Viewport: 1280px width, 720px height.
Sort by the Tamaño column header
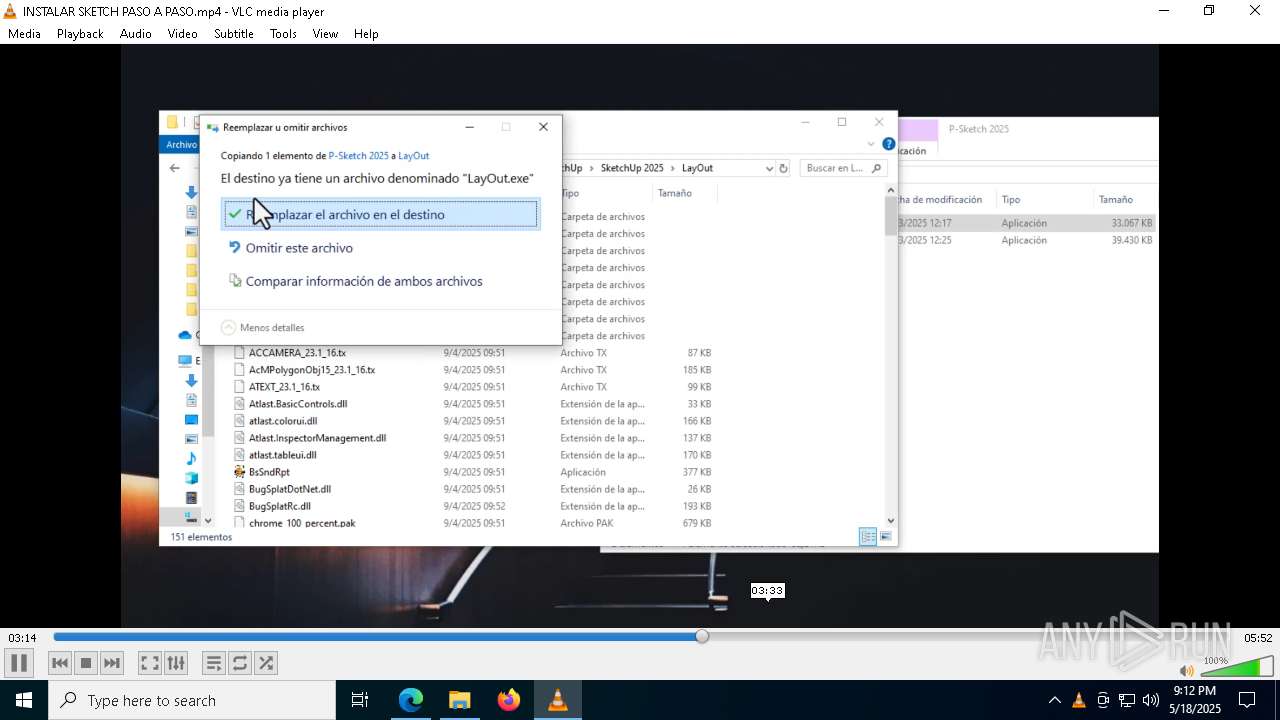point(675,193)
